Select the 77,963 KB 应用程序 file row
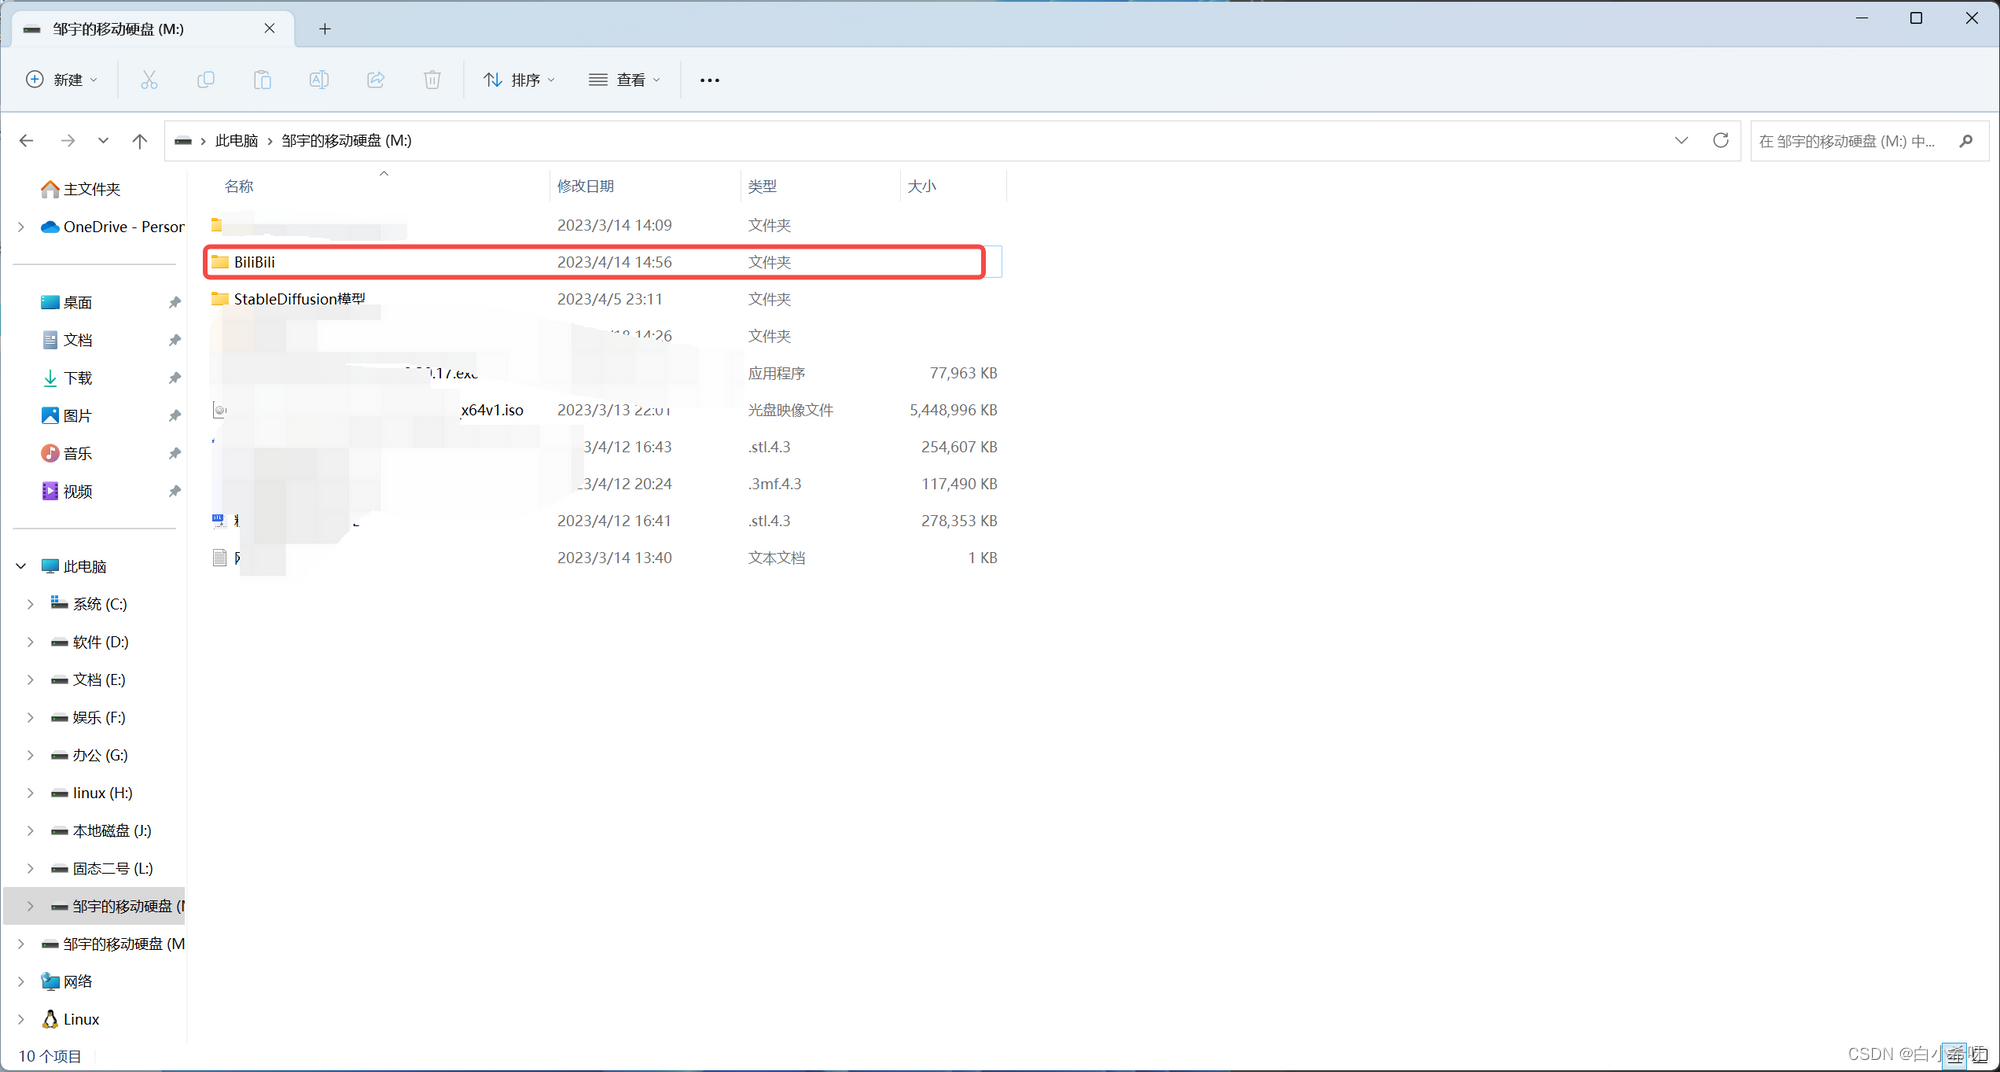Viewport: 2000px width, 1072px height. [603, 373]
